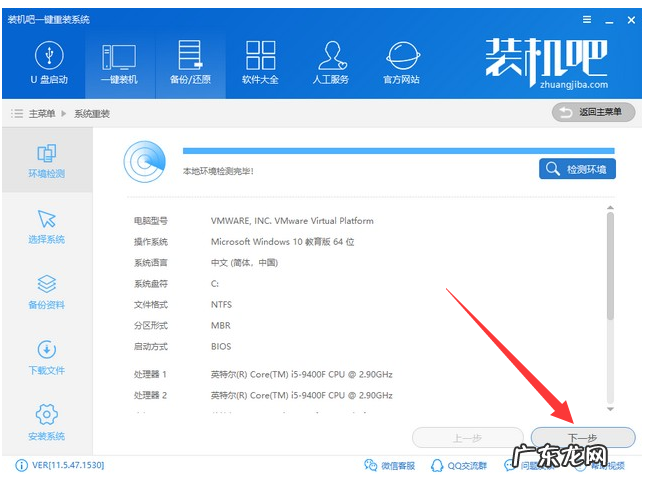Viewport: 646px width, 485px height.
Task: Click the VMware Virtual Platform model text
Action: [x=292, y=221]
